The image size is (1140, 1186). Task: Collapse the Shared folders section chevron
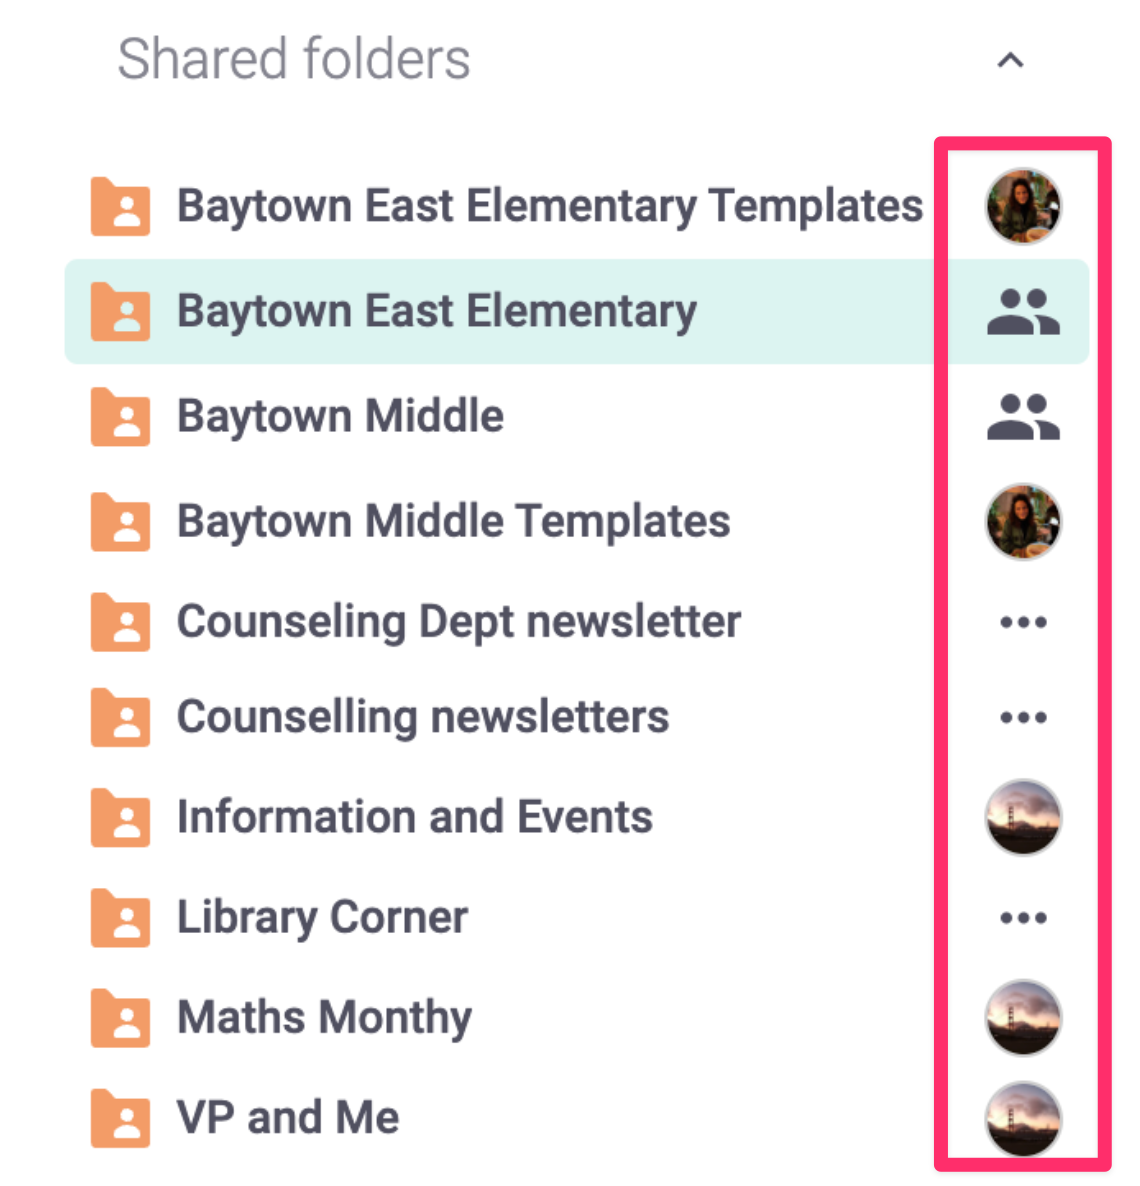tap(1010, 61)
